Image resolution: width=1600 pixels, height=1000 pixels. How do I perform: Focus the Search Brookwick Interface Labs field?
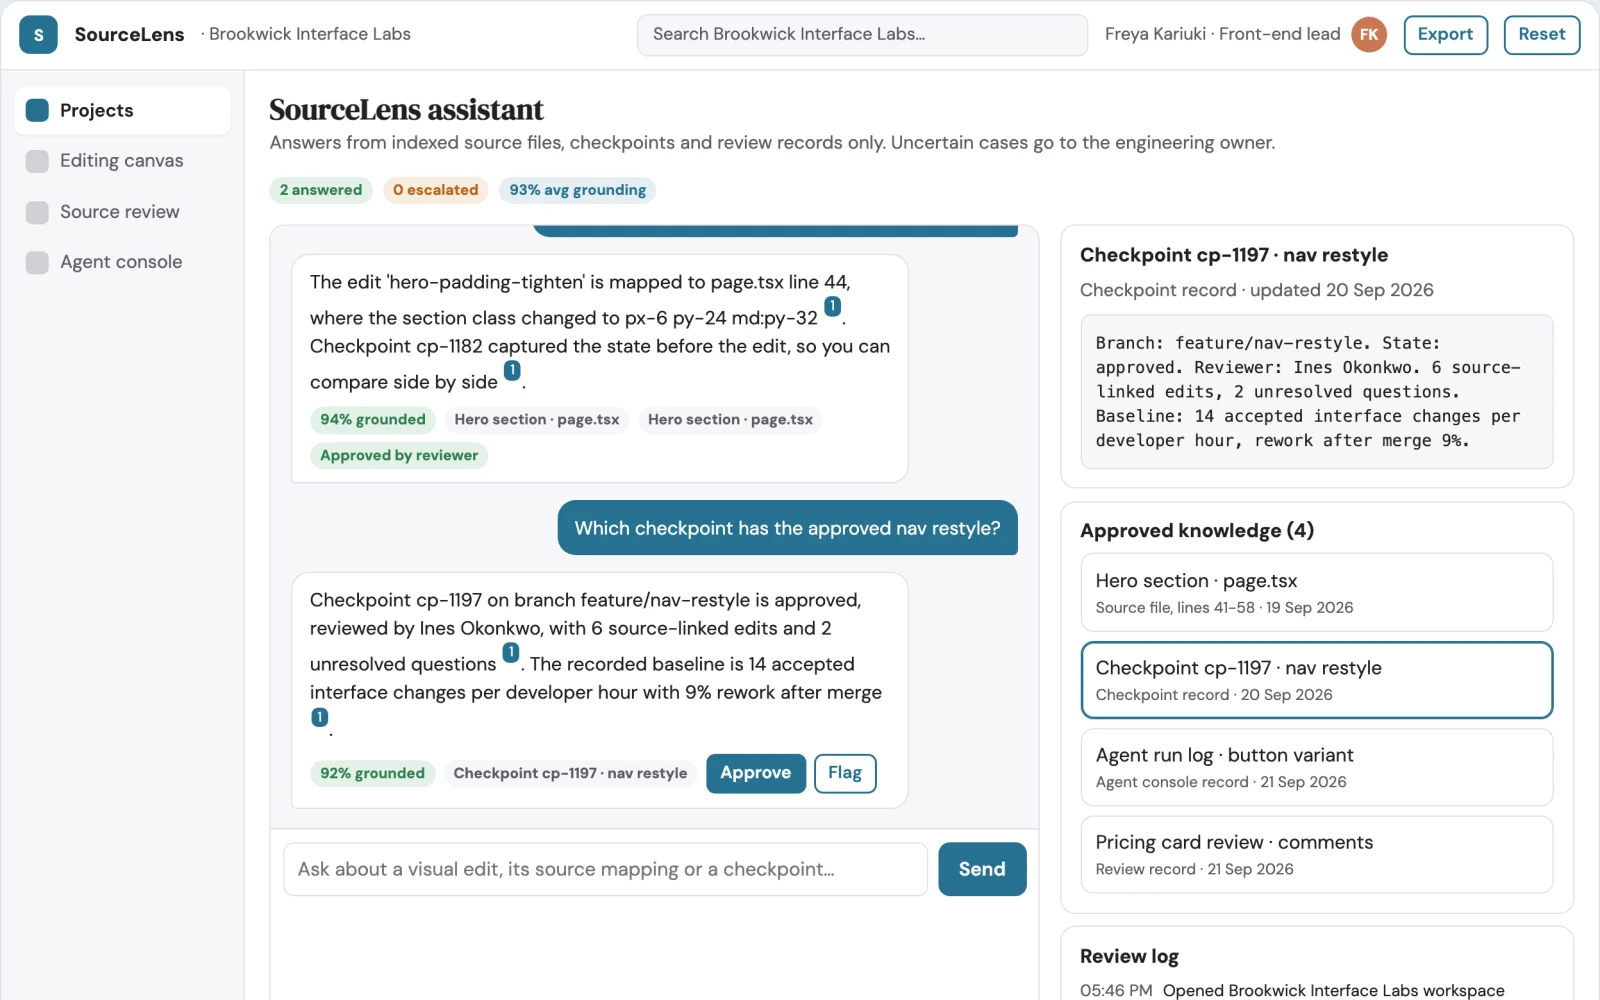tap(862, 35)
